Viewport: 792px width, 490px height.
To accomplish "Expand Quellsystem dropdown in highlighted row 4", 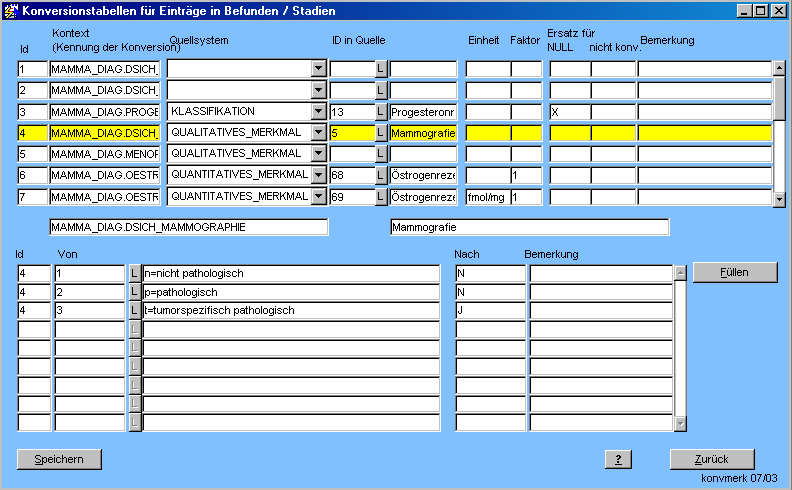I will (x=318, y=133).
